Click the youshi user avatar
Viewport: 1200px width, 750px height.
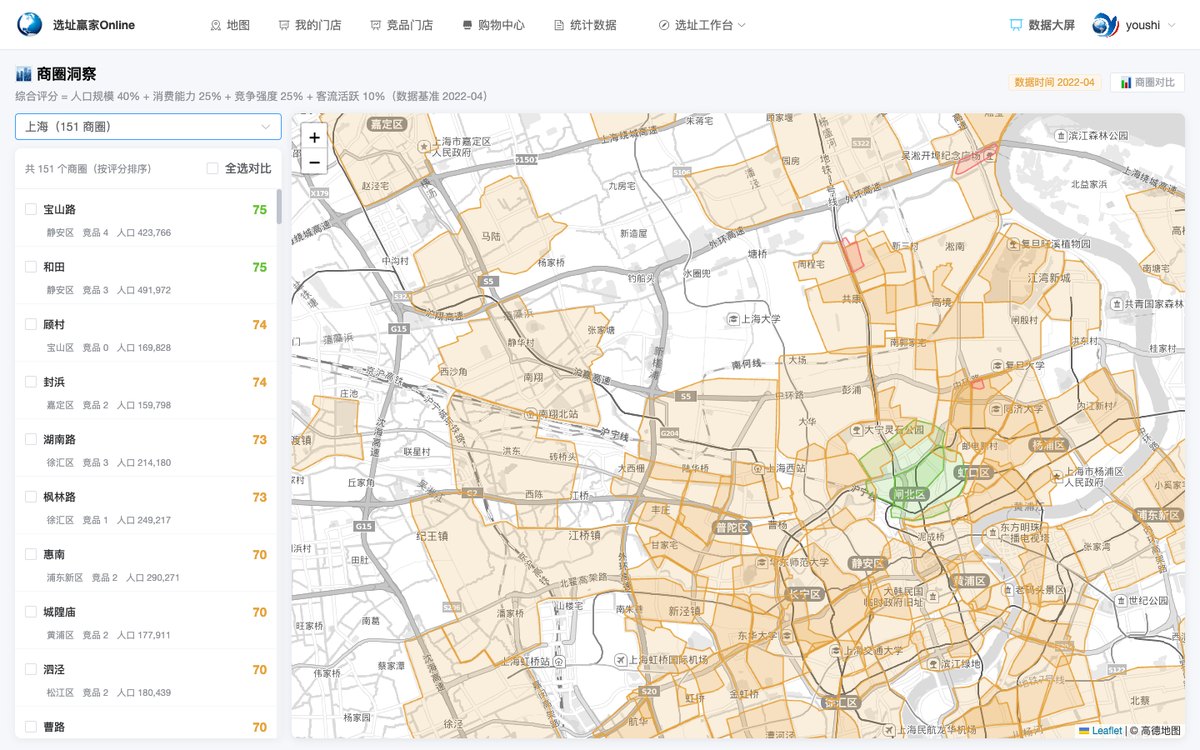1105,25
